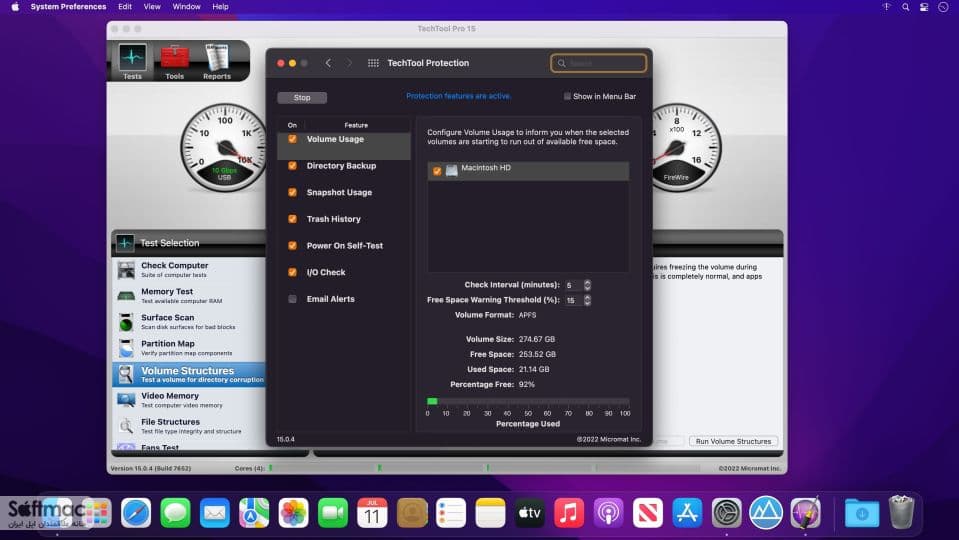Click the Search field in TechTool Protection
The height and width of the screenshot is (540, 959).
coord(598,63)
